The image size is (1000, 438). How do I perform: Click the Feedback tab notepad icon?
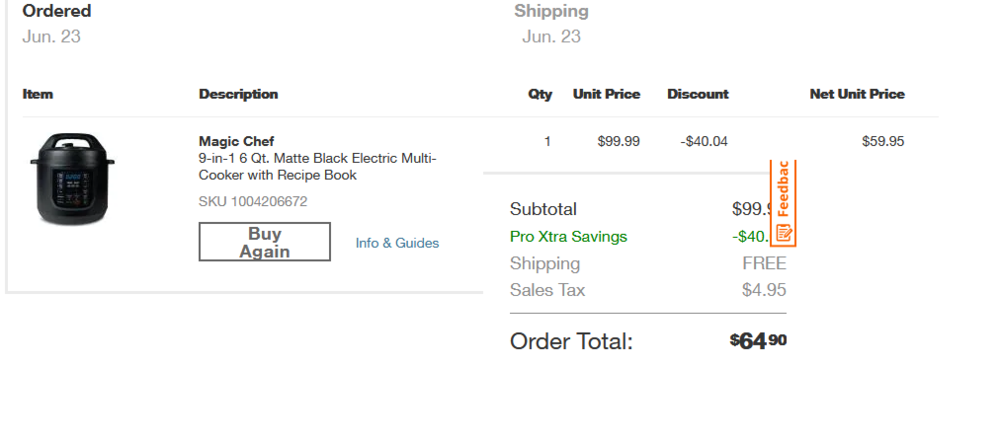[784, 234]
